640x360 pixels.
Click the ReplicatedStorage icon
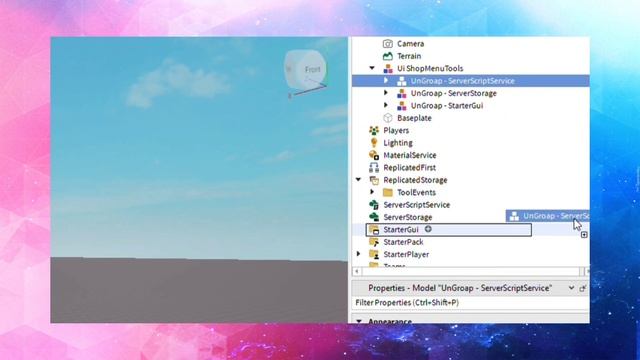pyautogui.click(x=374, y=180)
